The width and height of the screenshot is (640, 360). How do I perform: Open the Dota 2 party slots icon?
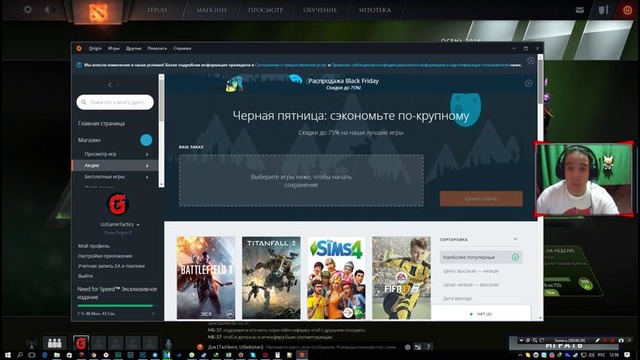(x=54, y=343)
